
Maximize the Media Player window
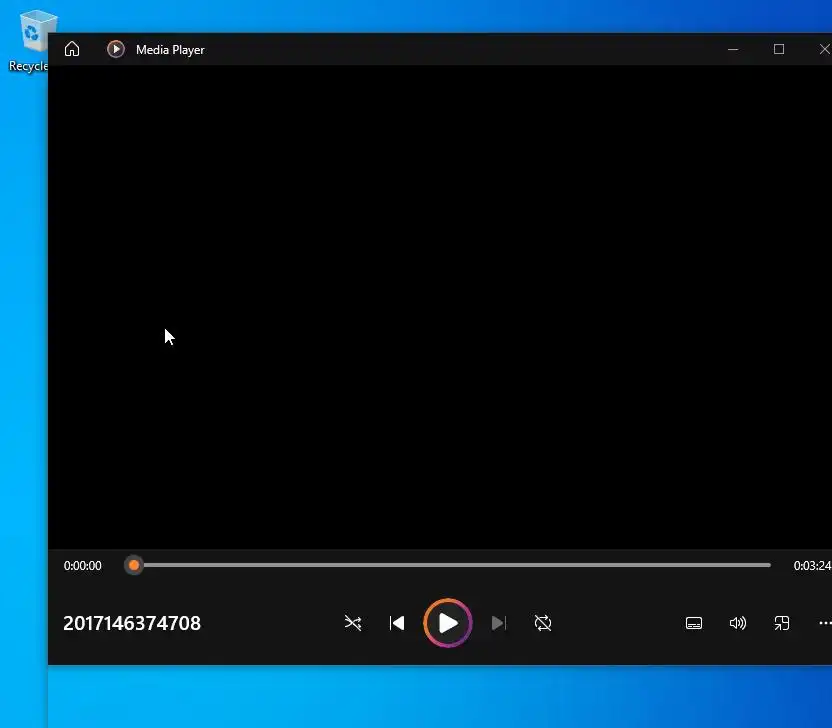[x=779, y=49]
